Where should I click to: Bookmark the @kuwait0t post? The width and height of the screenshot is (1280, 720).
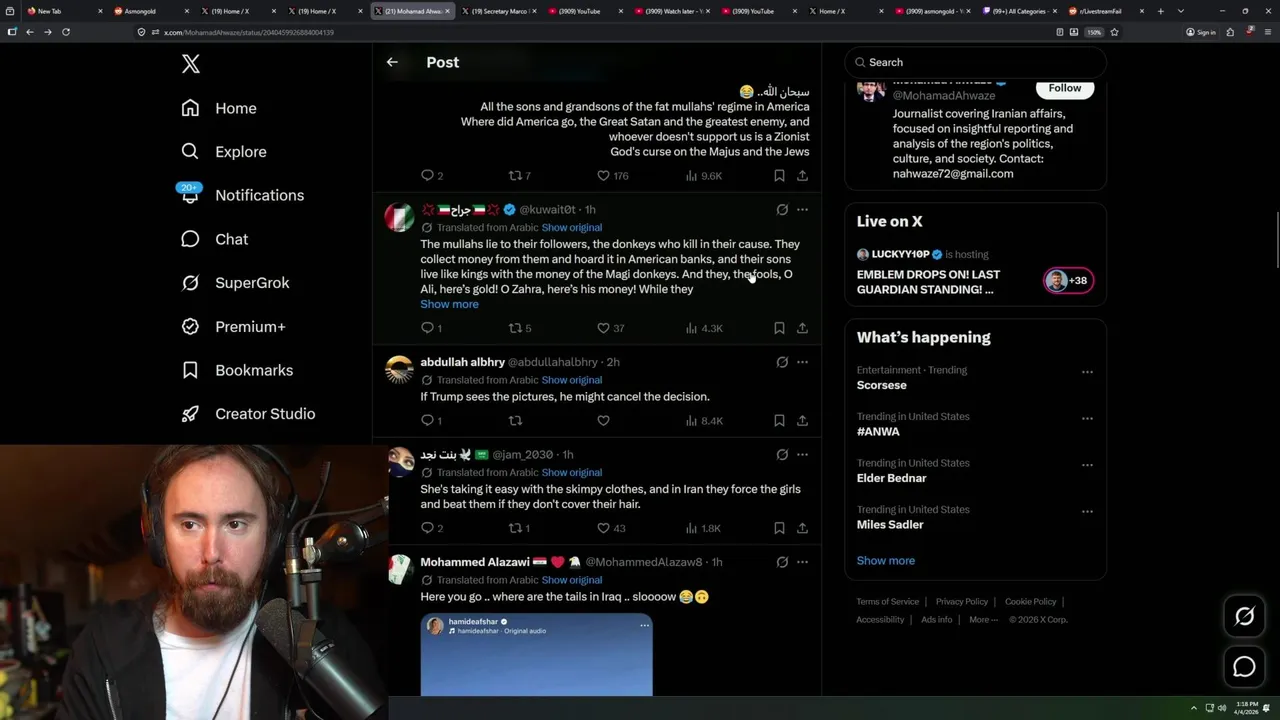click(x=779, y=328)
